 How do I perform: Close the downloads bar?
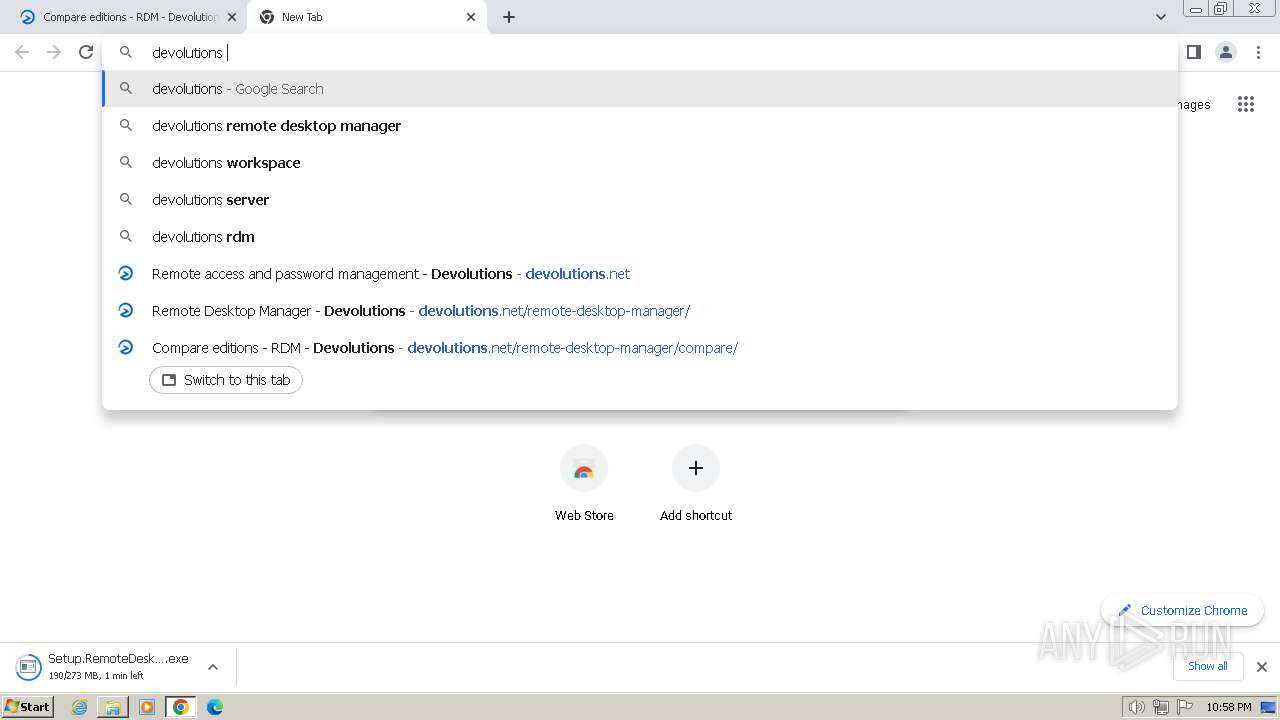point(1262,667)
